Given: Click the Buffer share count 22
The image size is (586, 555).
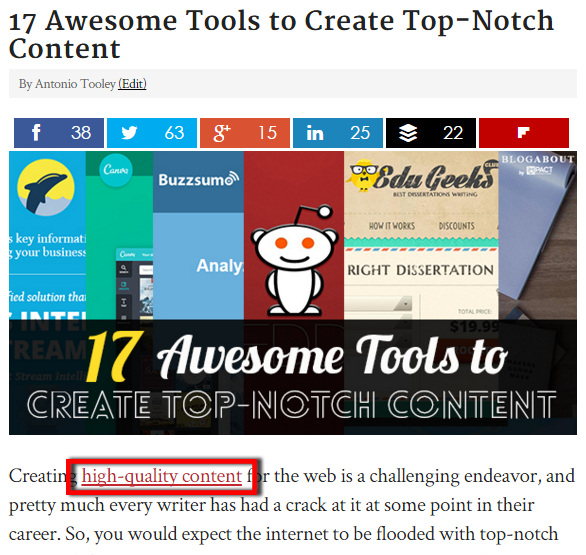Looking at the screenshot, I should click(453, 133).
